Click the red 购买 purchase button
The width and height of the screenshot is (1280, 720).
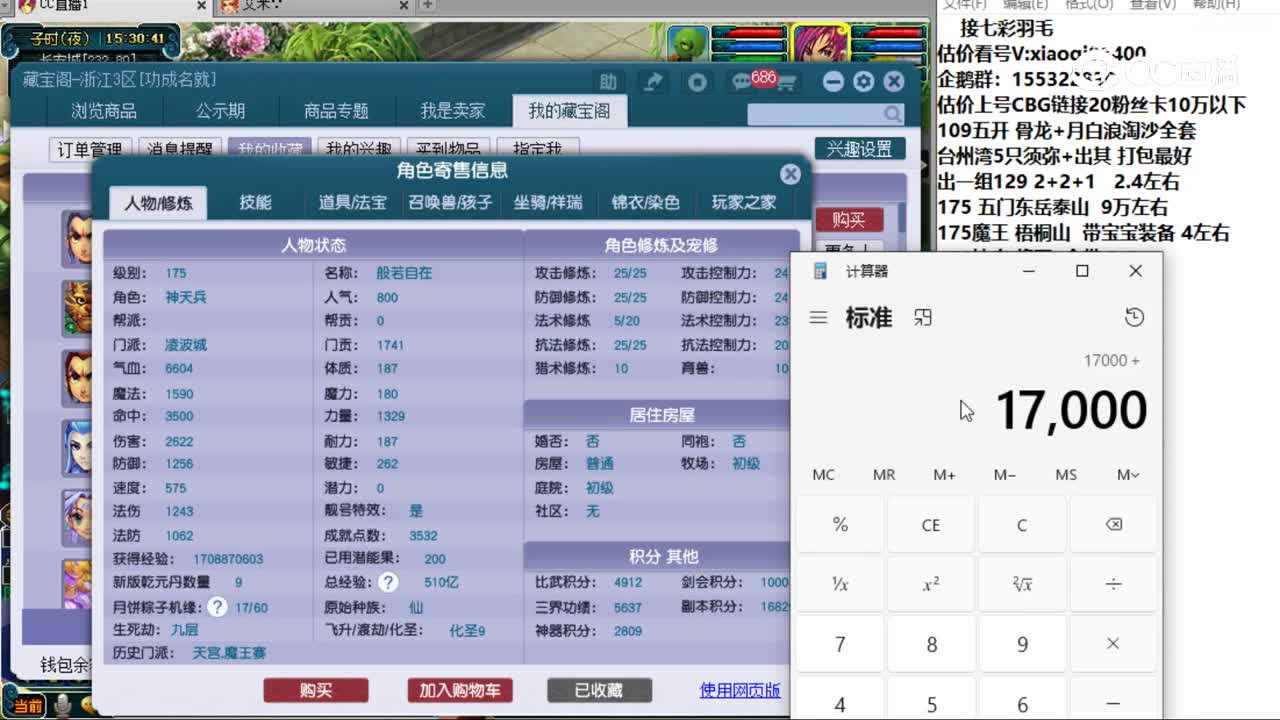pyautogui.click(x=316, y=690)
